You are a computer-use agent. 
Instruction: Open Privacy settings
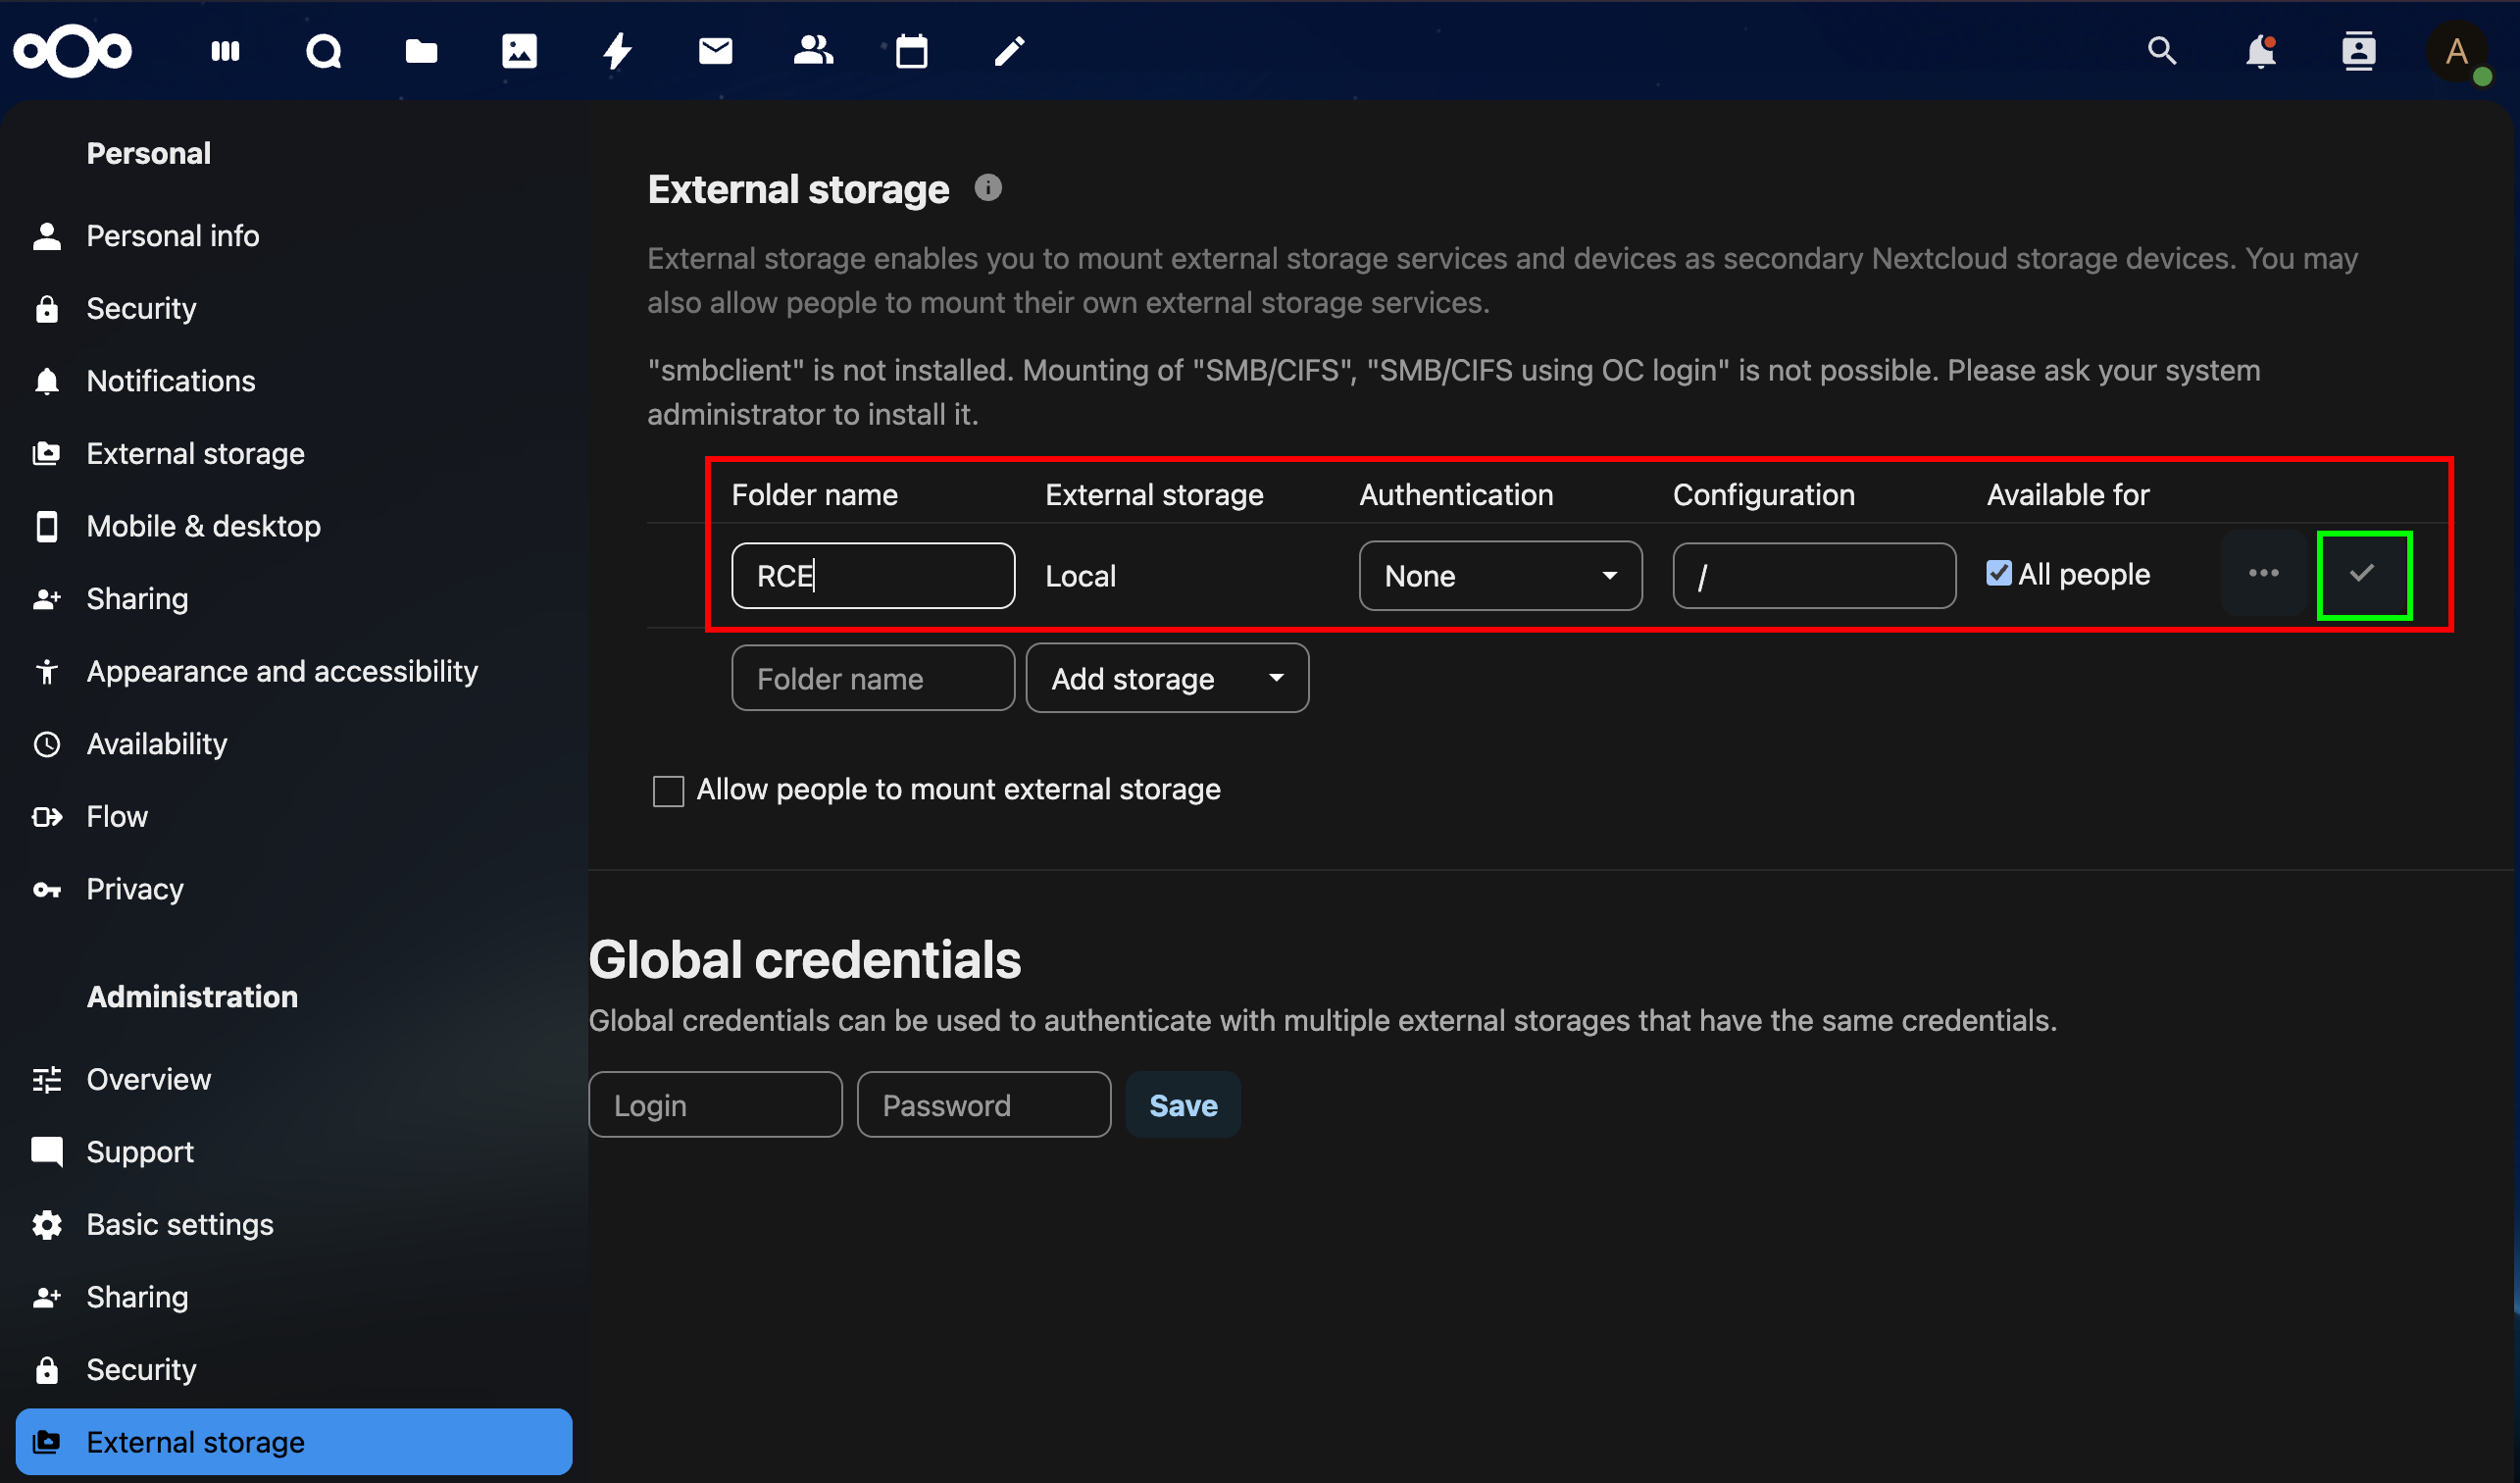[294, 889]
